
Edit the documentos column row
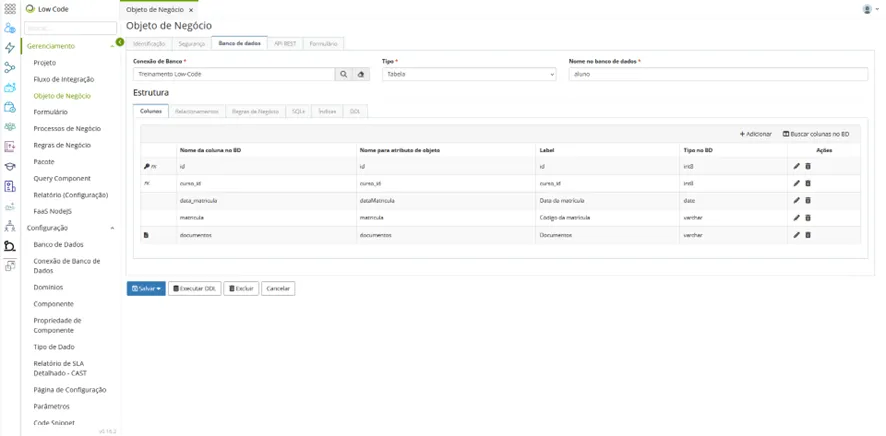(x=797, y=234)
